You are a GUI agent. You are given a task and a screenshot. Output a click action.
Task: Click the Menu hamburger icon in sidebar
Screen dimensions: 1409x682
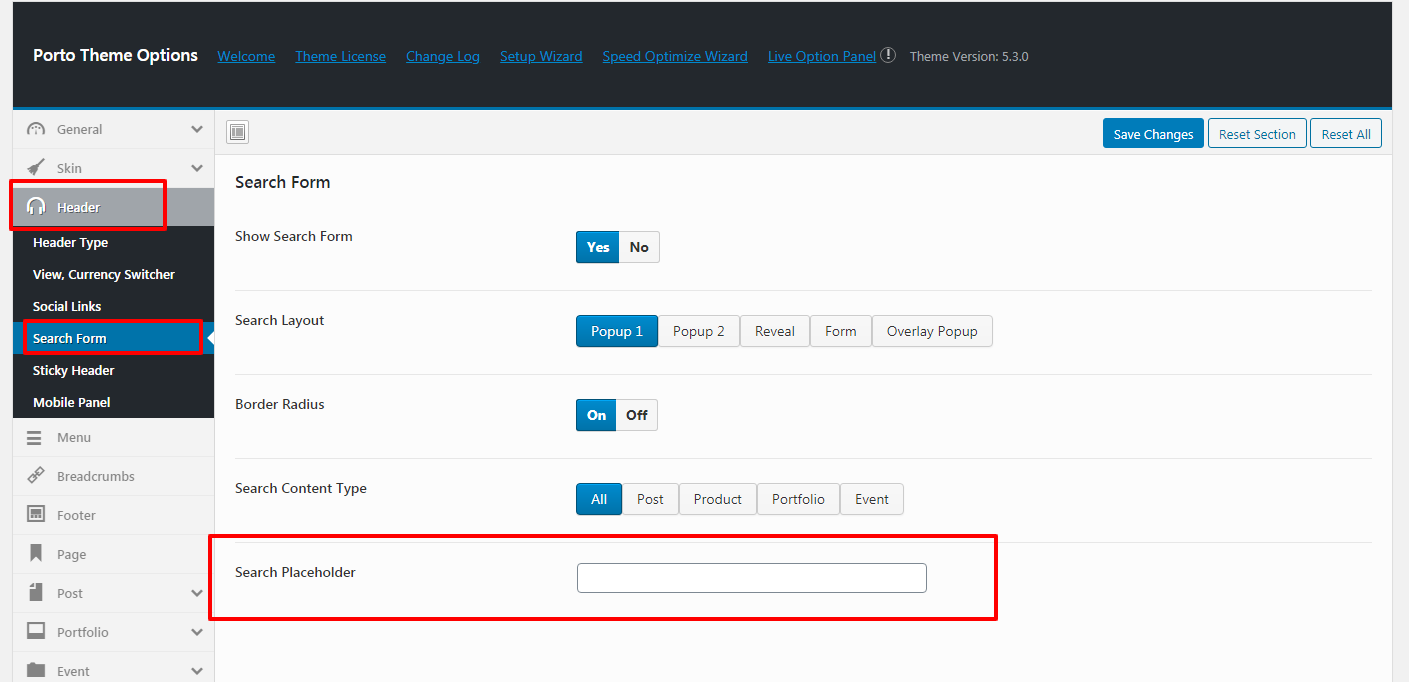pyautogui.click(x=35, y=438)
